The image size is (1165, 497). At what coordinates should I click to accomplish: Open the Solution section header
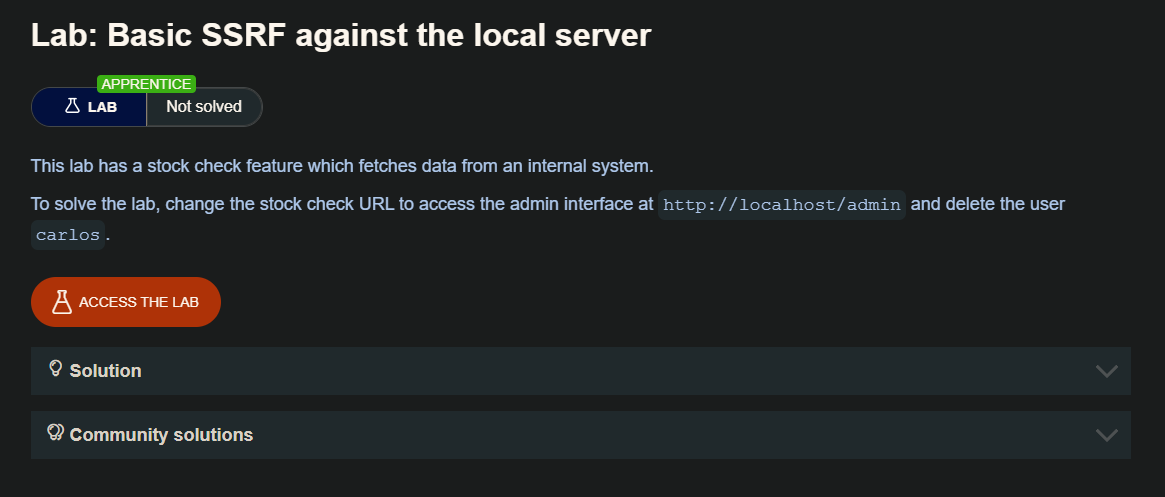click(580, 371)
